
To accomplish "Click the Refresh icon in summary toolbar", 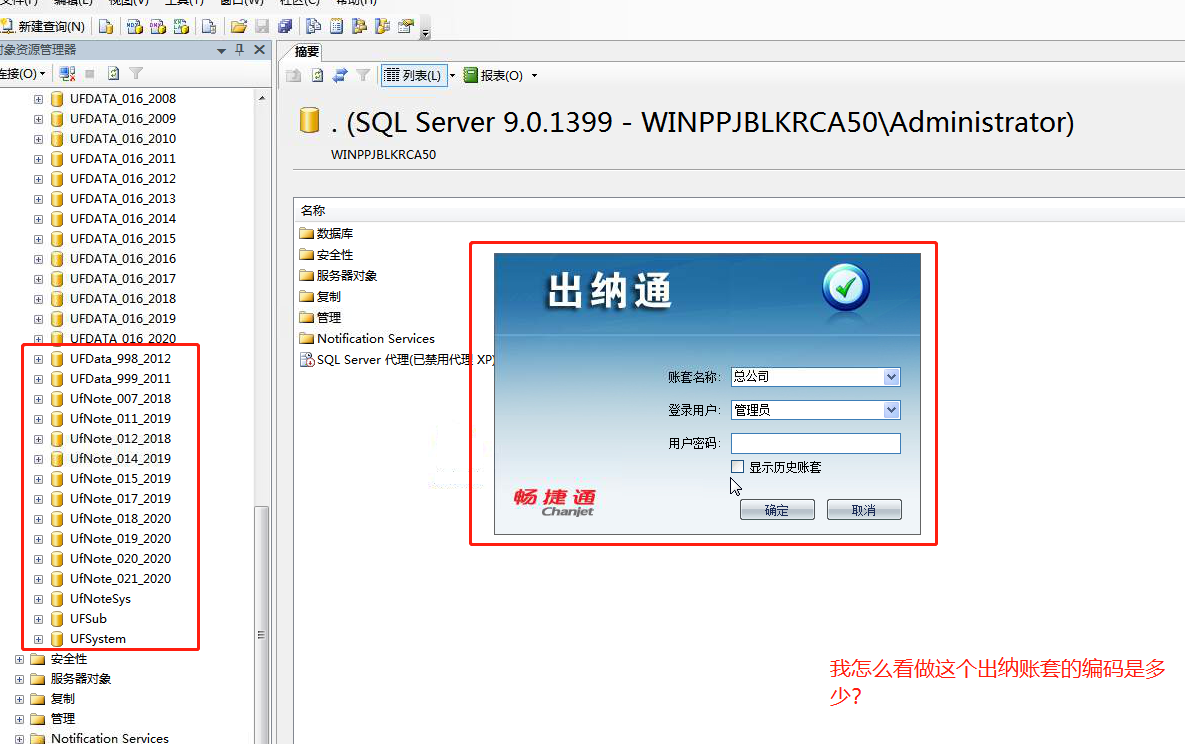I will tap(317, 76).
